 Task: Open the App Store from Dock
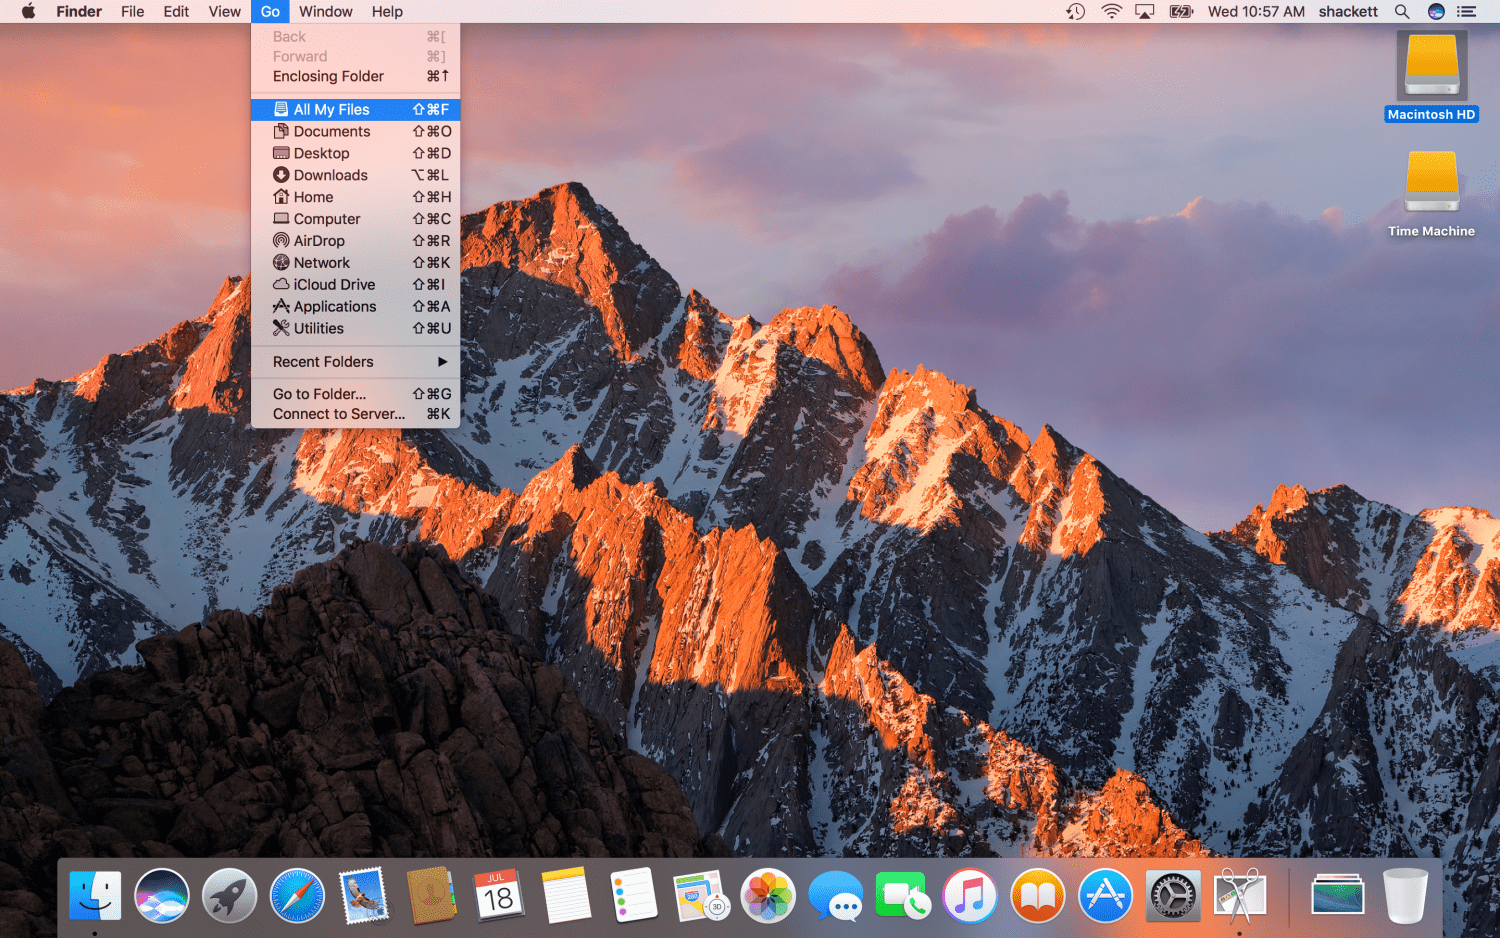[1105, 895]
